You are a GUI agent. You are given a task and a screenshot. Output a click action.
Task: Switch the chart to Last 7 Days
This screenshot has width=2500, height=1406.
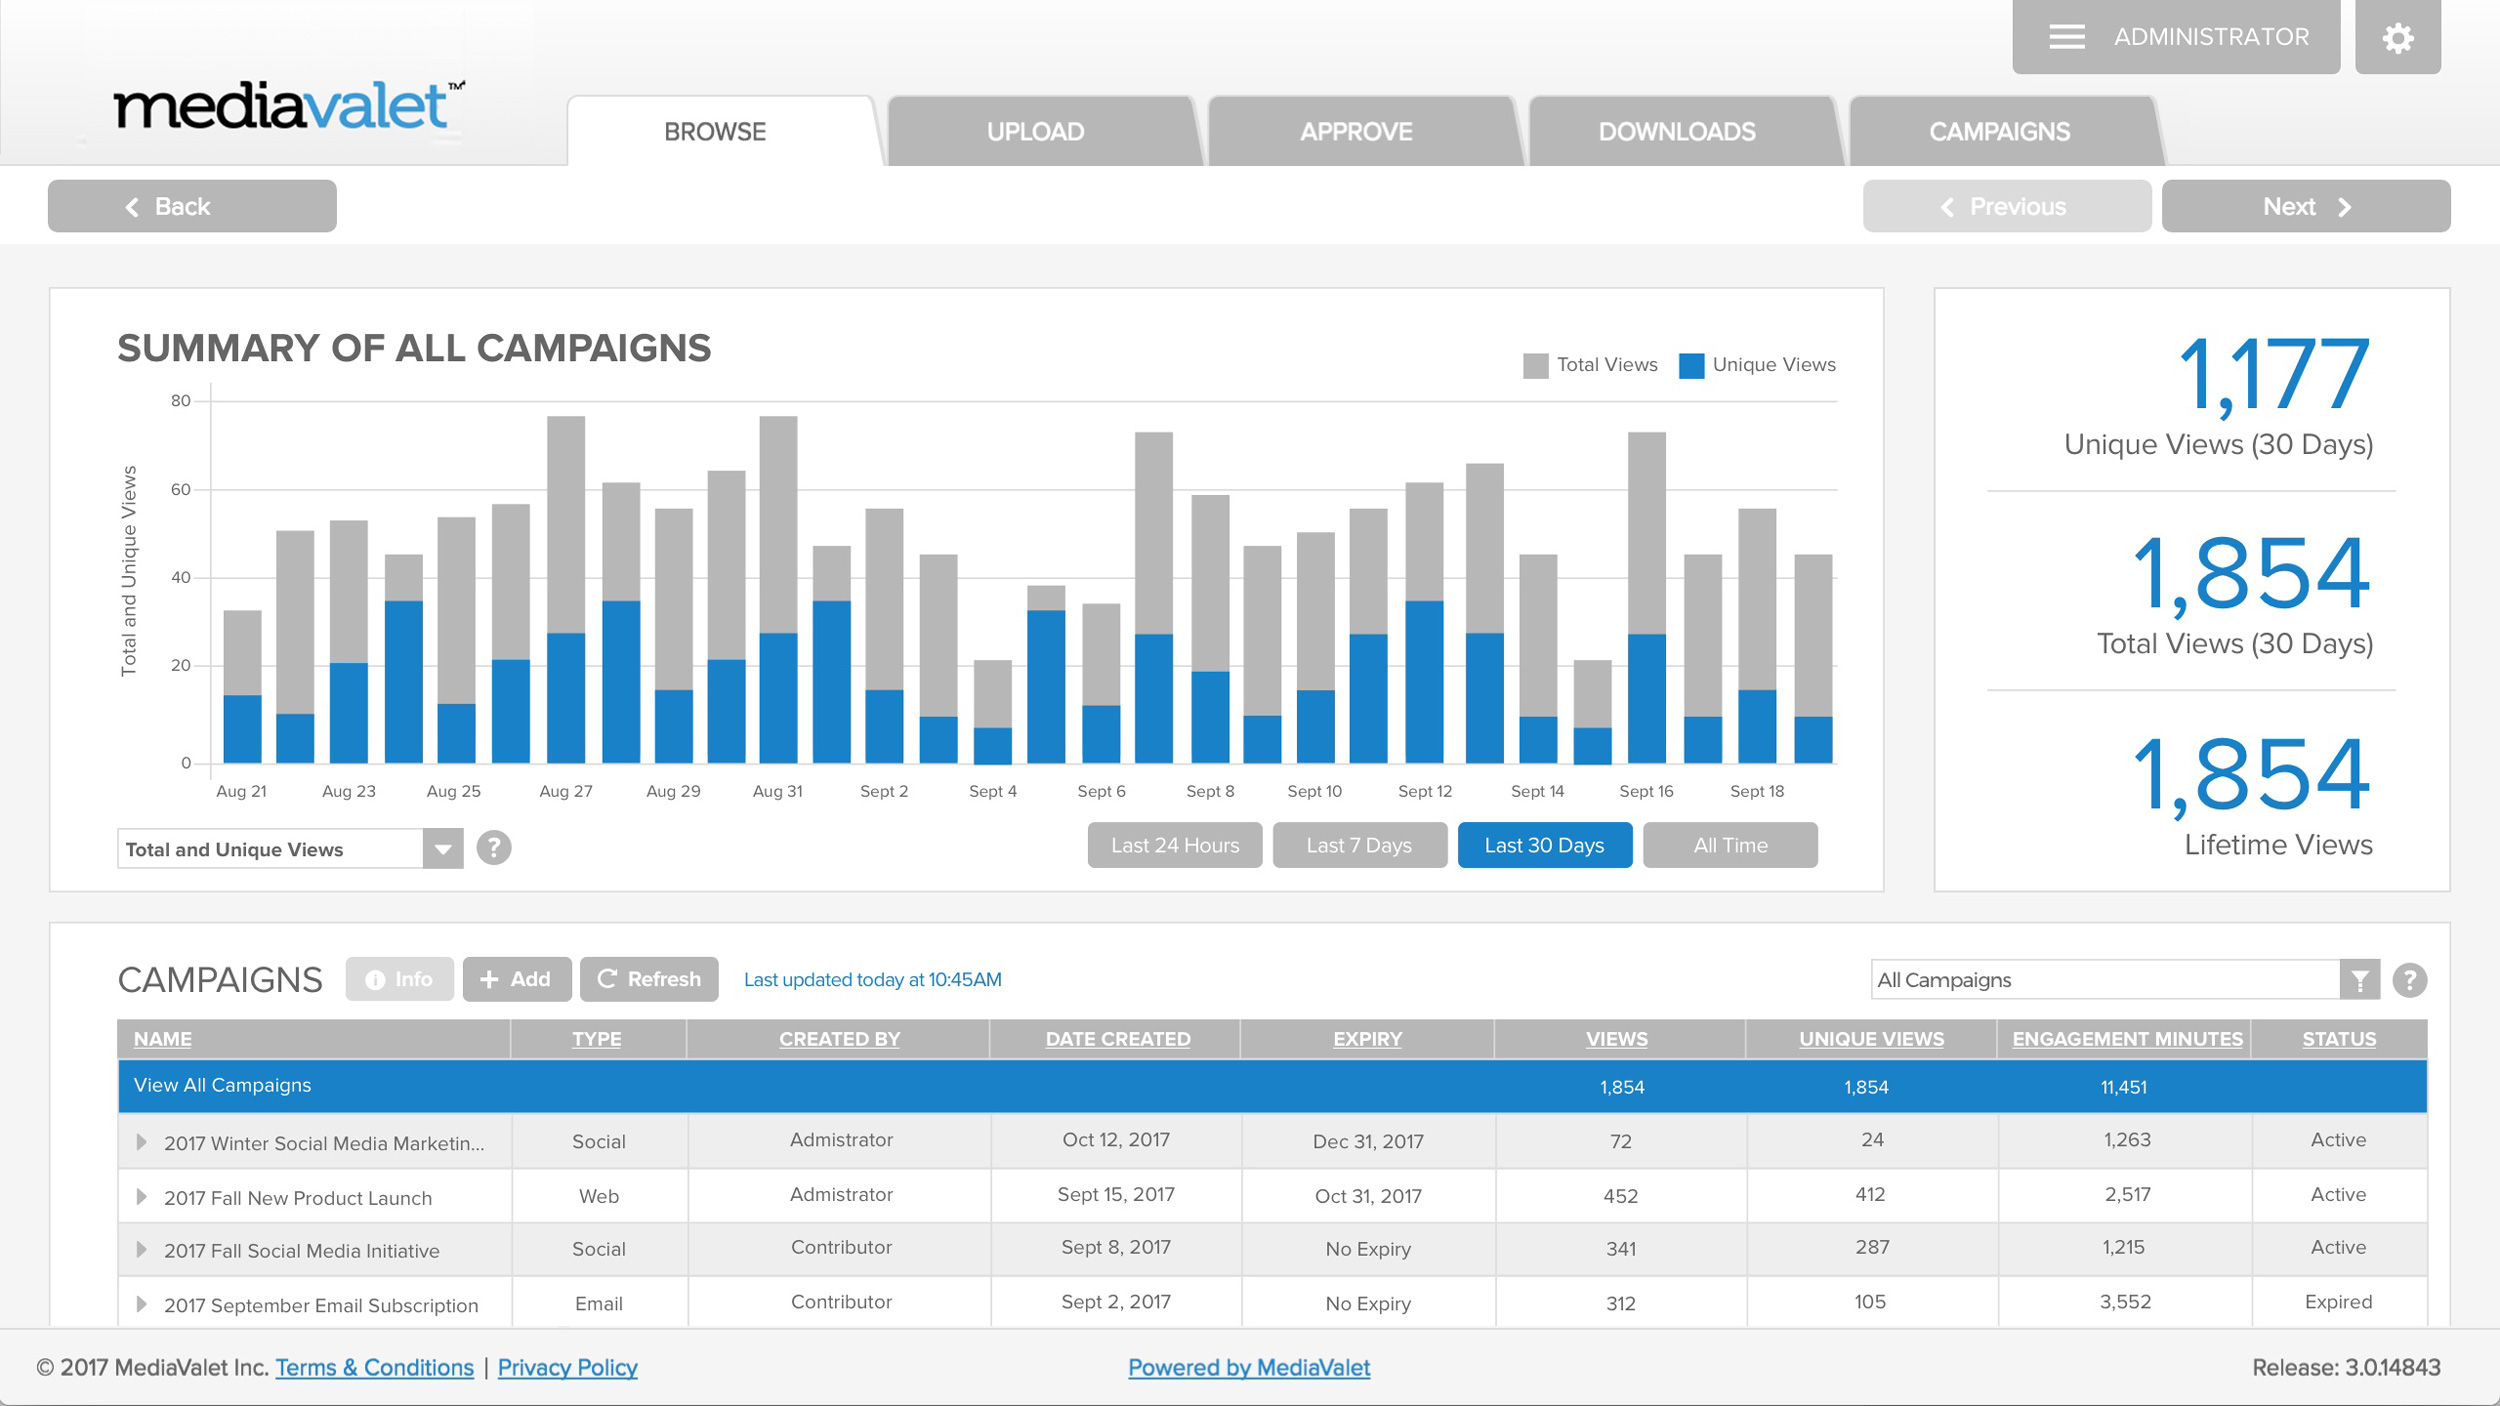[x=1359, y=846]
